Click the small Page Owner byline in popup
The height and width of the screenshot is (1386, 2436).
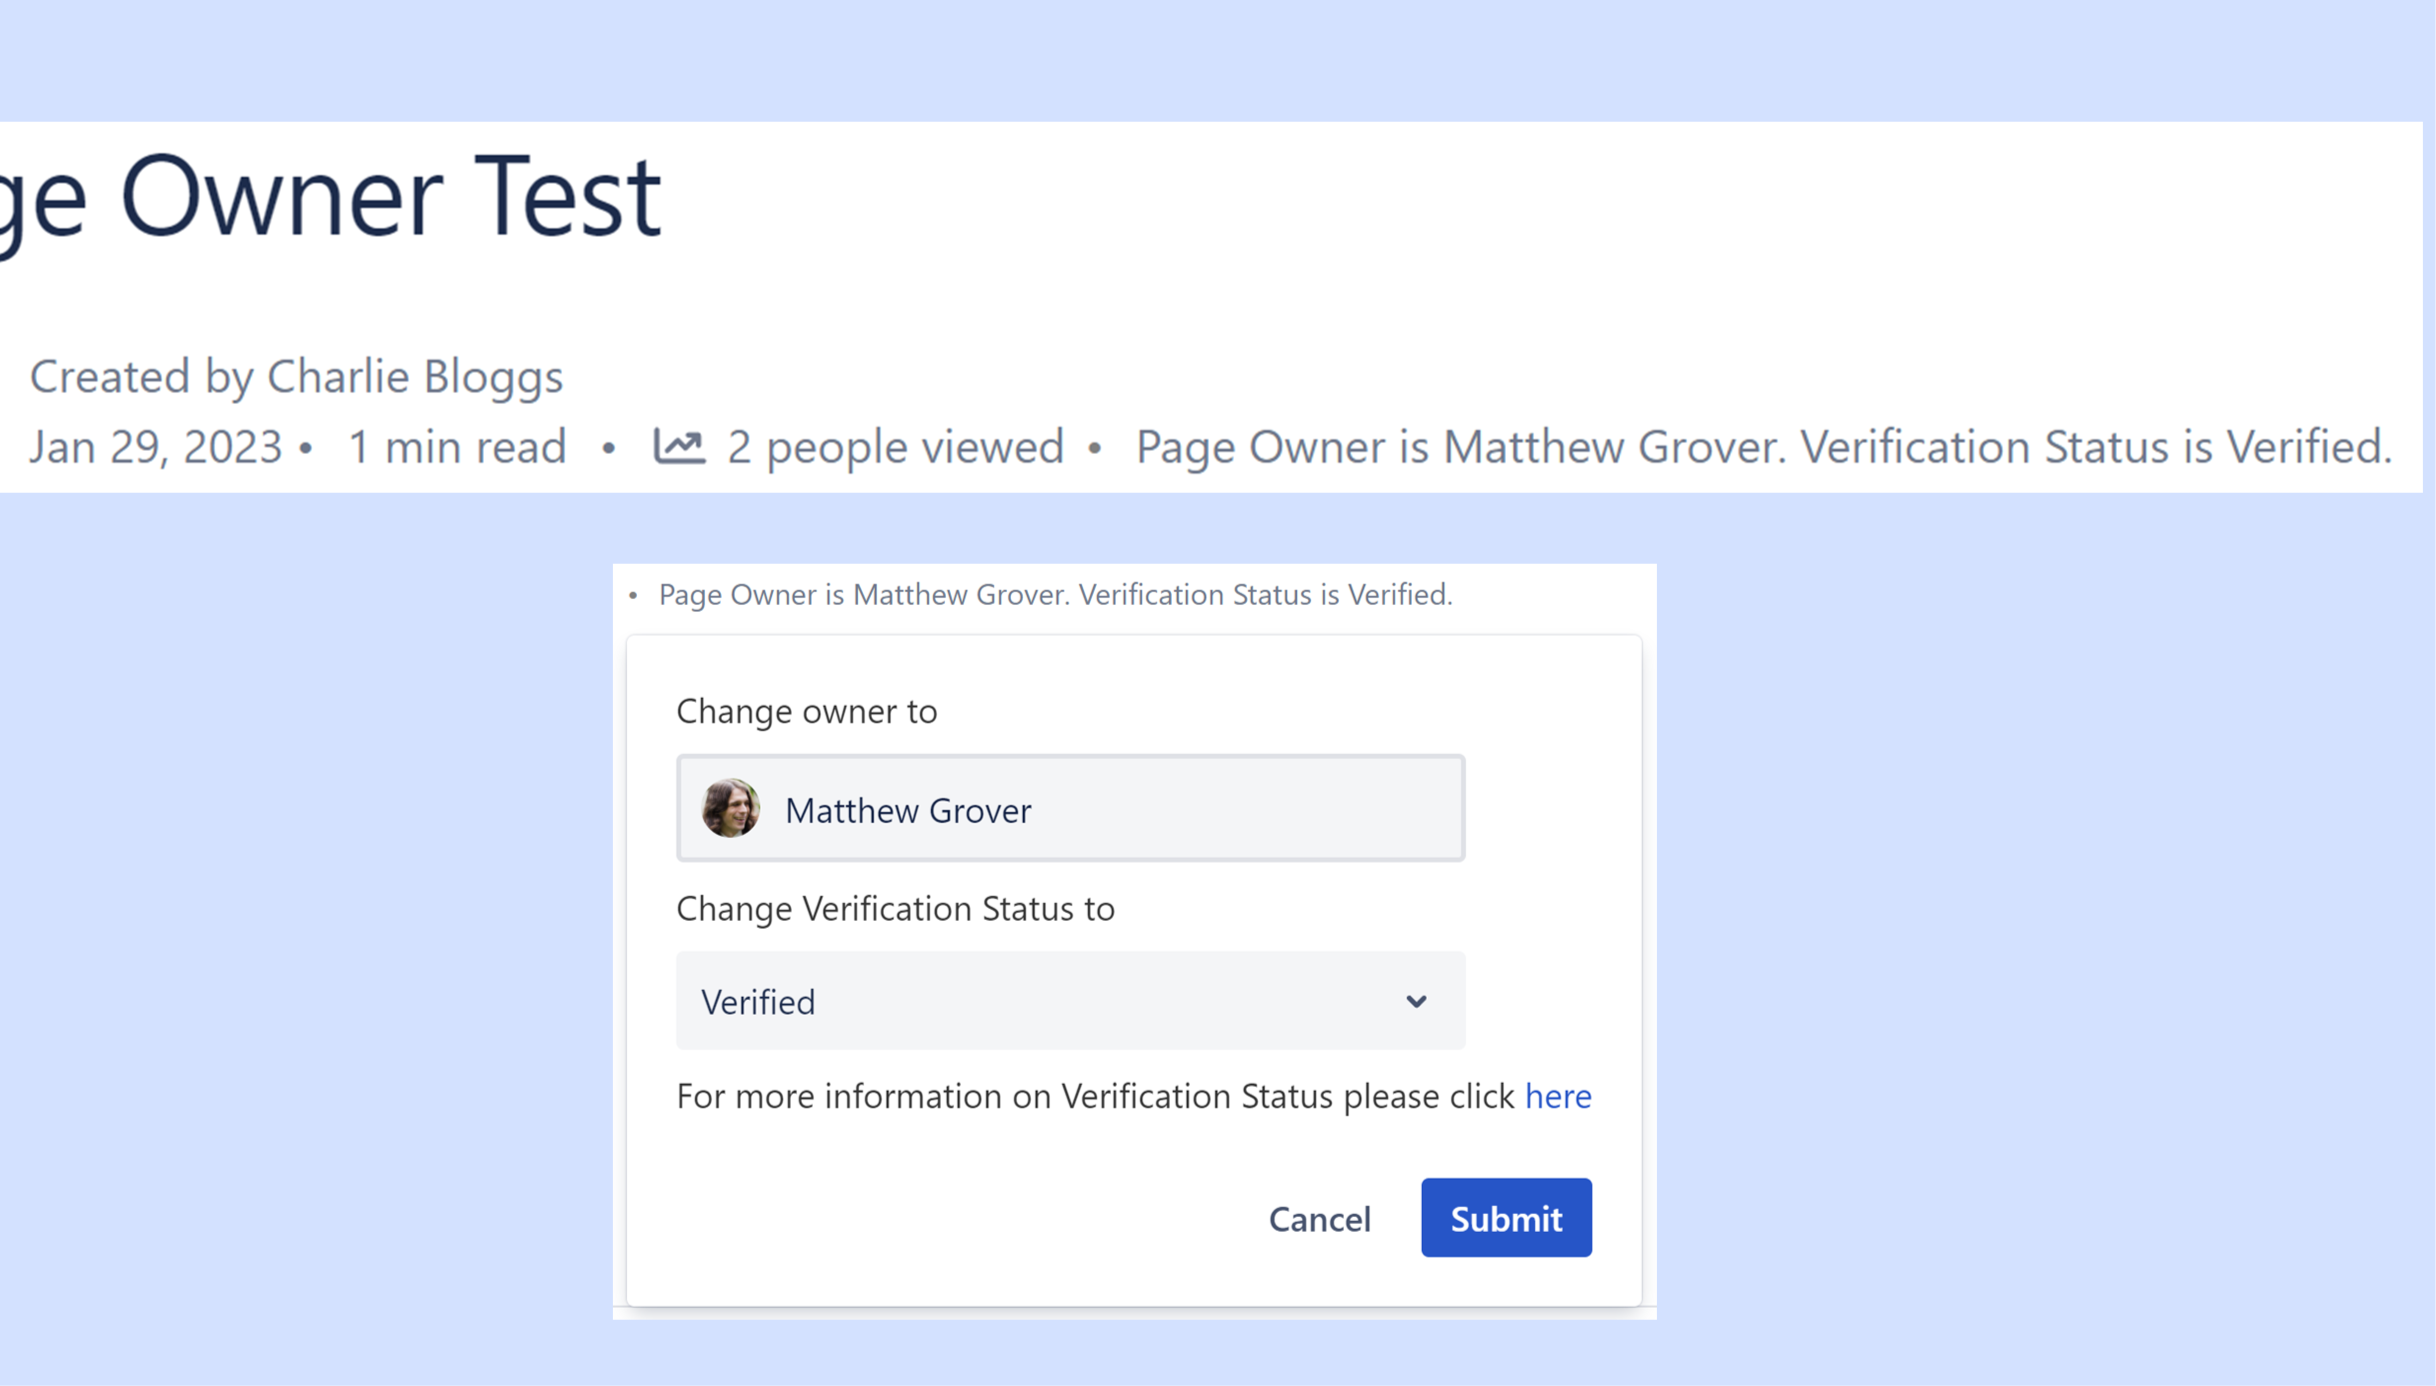pyautogui.click(x=1055, y=595)
